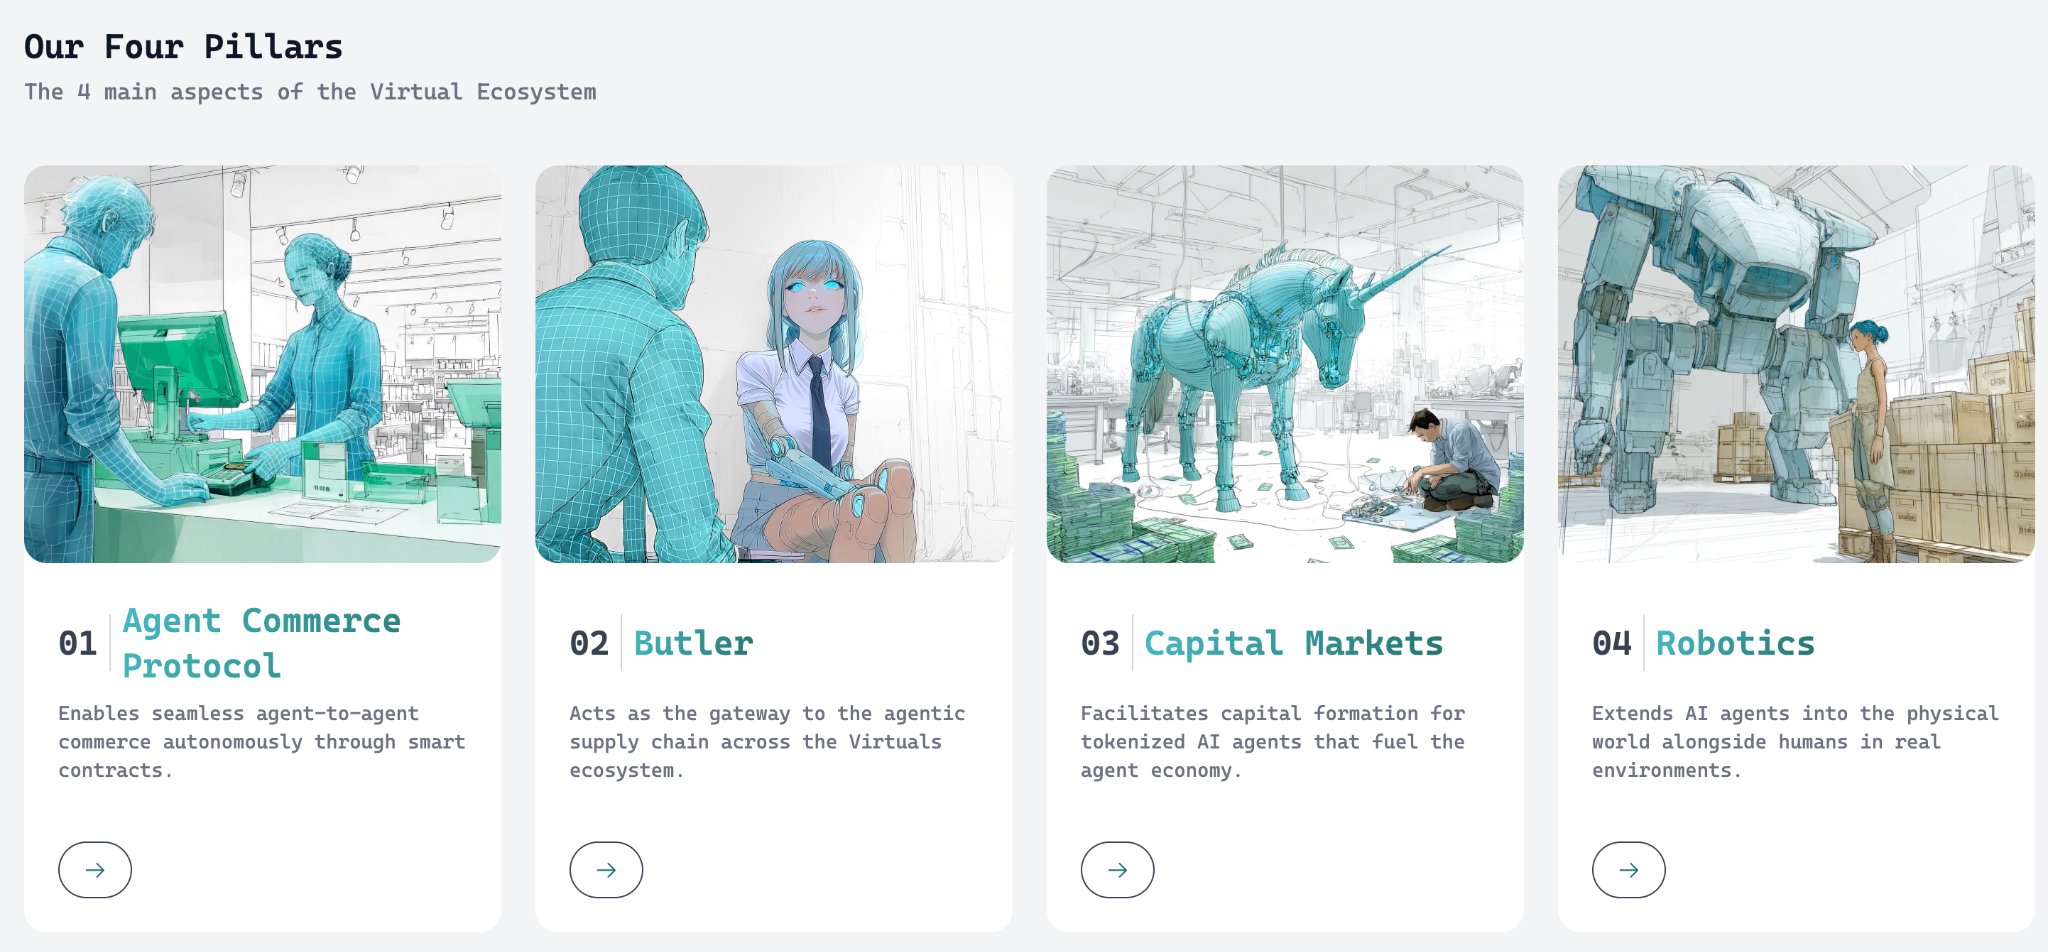Click the 04 card number
This screenshot has width=2048, height=952.
pyautogui.click(x=1612, y=643)
